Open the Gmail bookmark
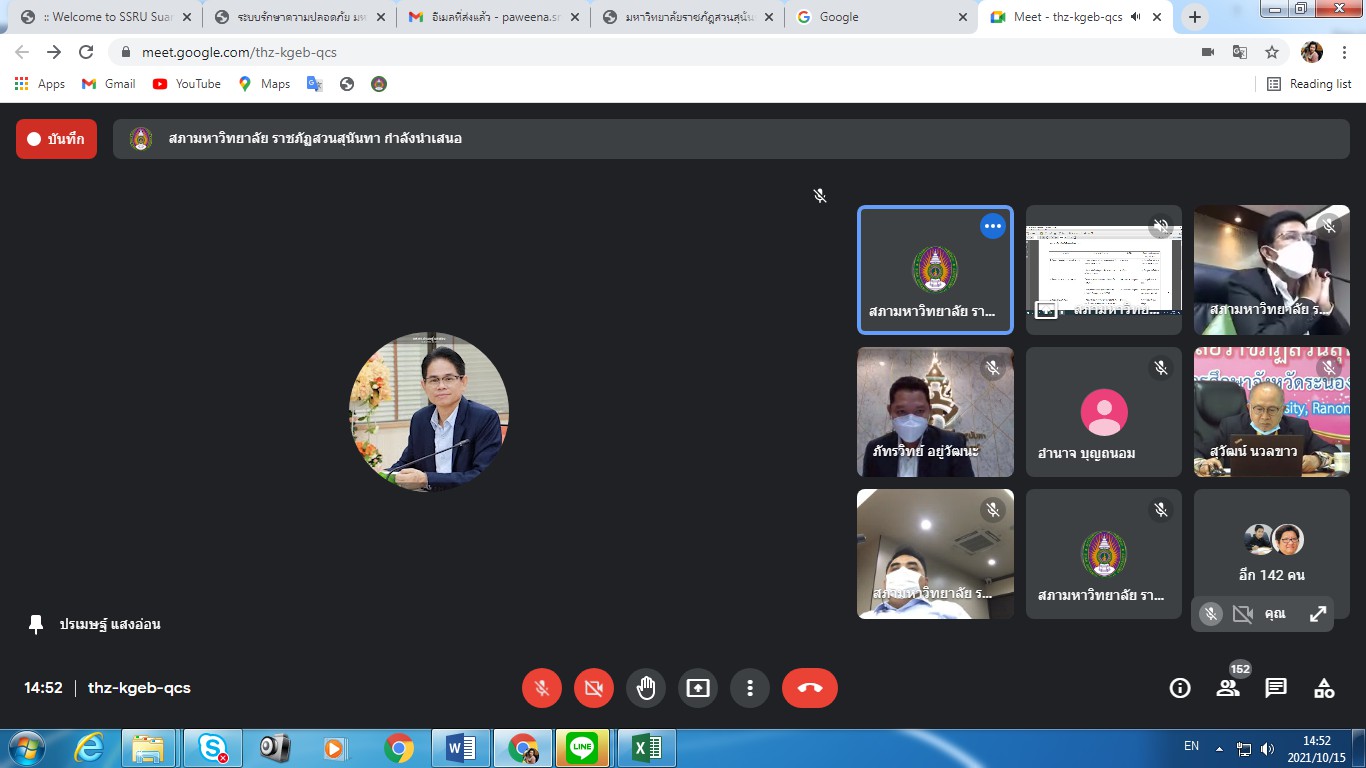 tap(108, 84)
